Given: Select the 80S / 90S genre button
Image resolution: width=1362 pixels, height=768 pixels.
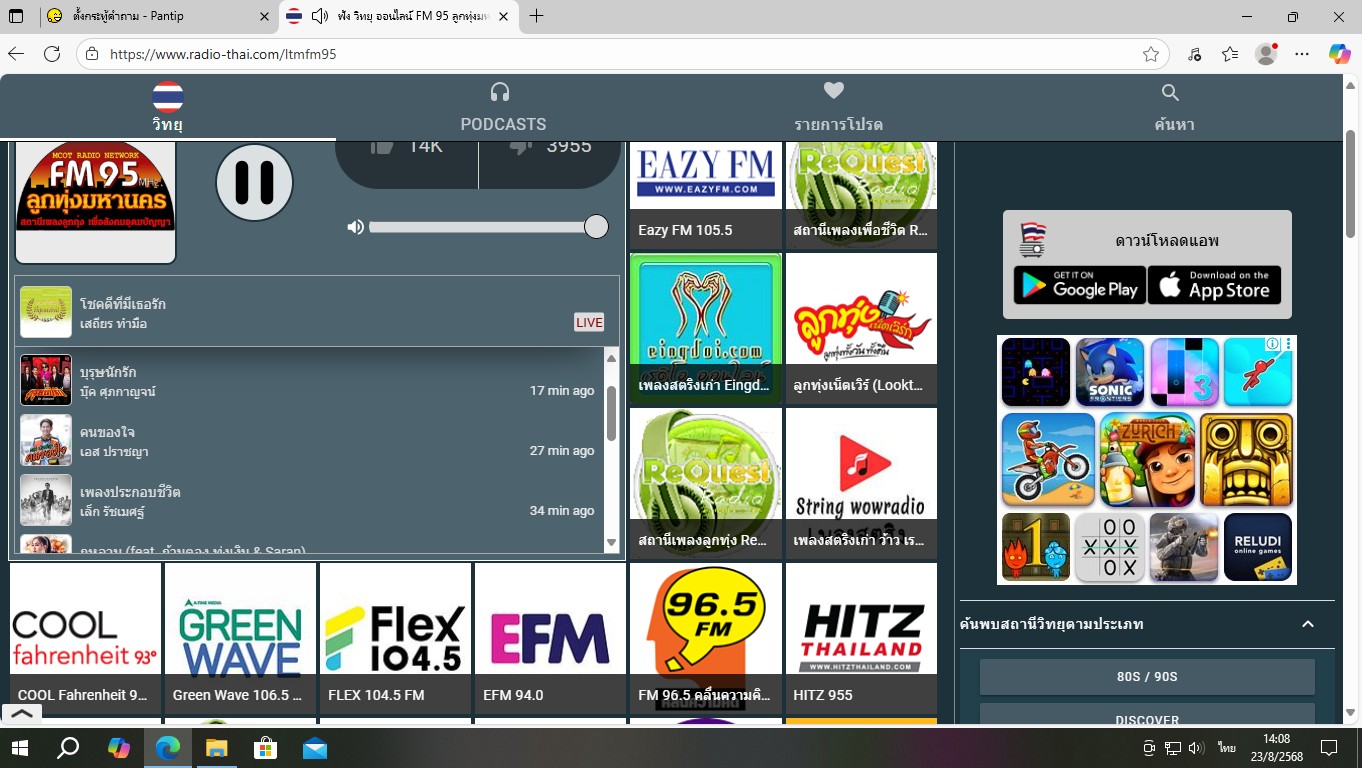Looking at the screenshot, I should [1147, 676].
